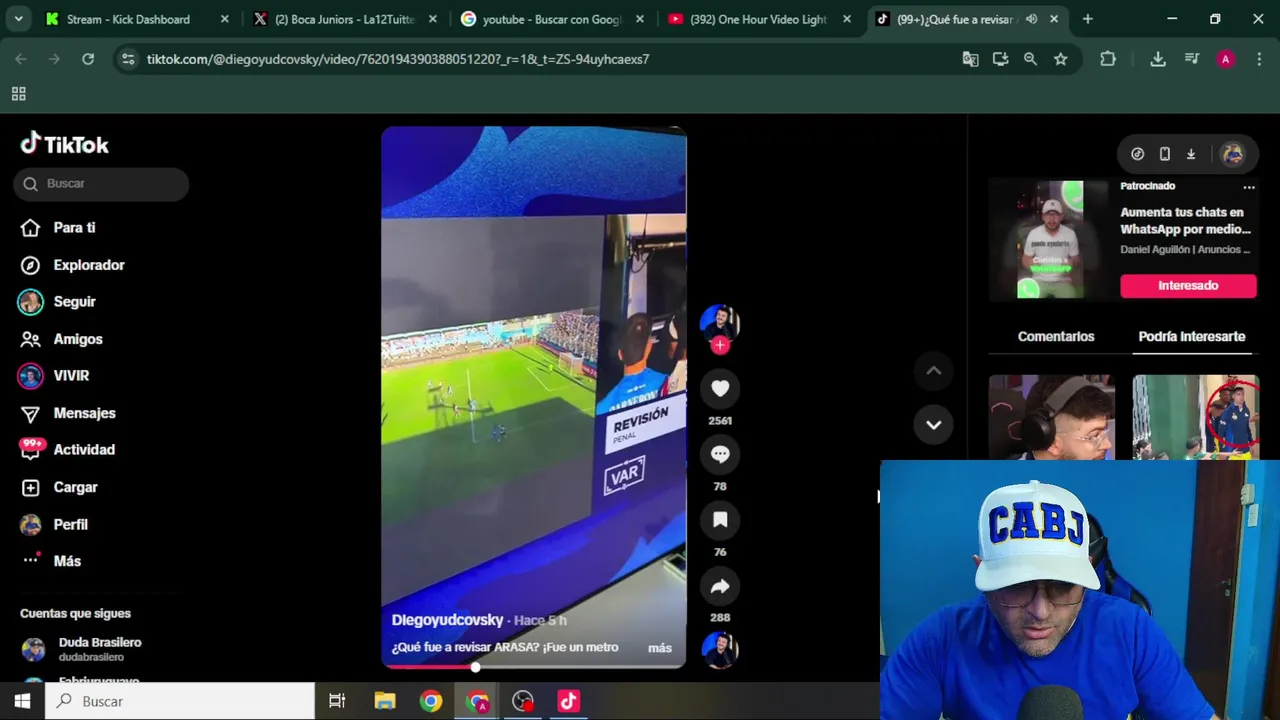The height and width of the screenshot is (720, 1280).
Task: Open the Chrome extensions puzzle icon
Action: (1108, 59)
